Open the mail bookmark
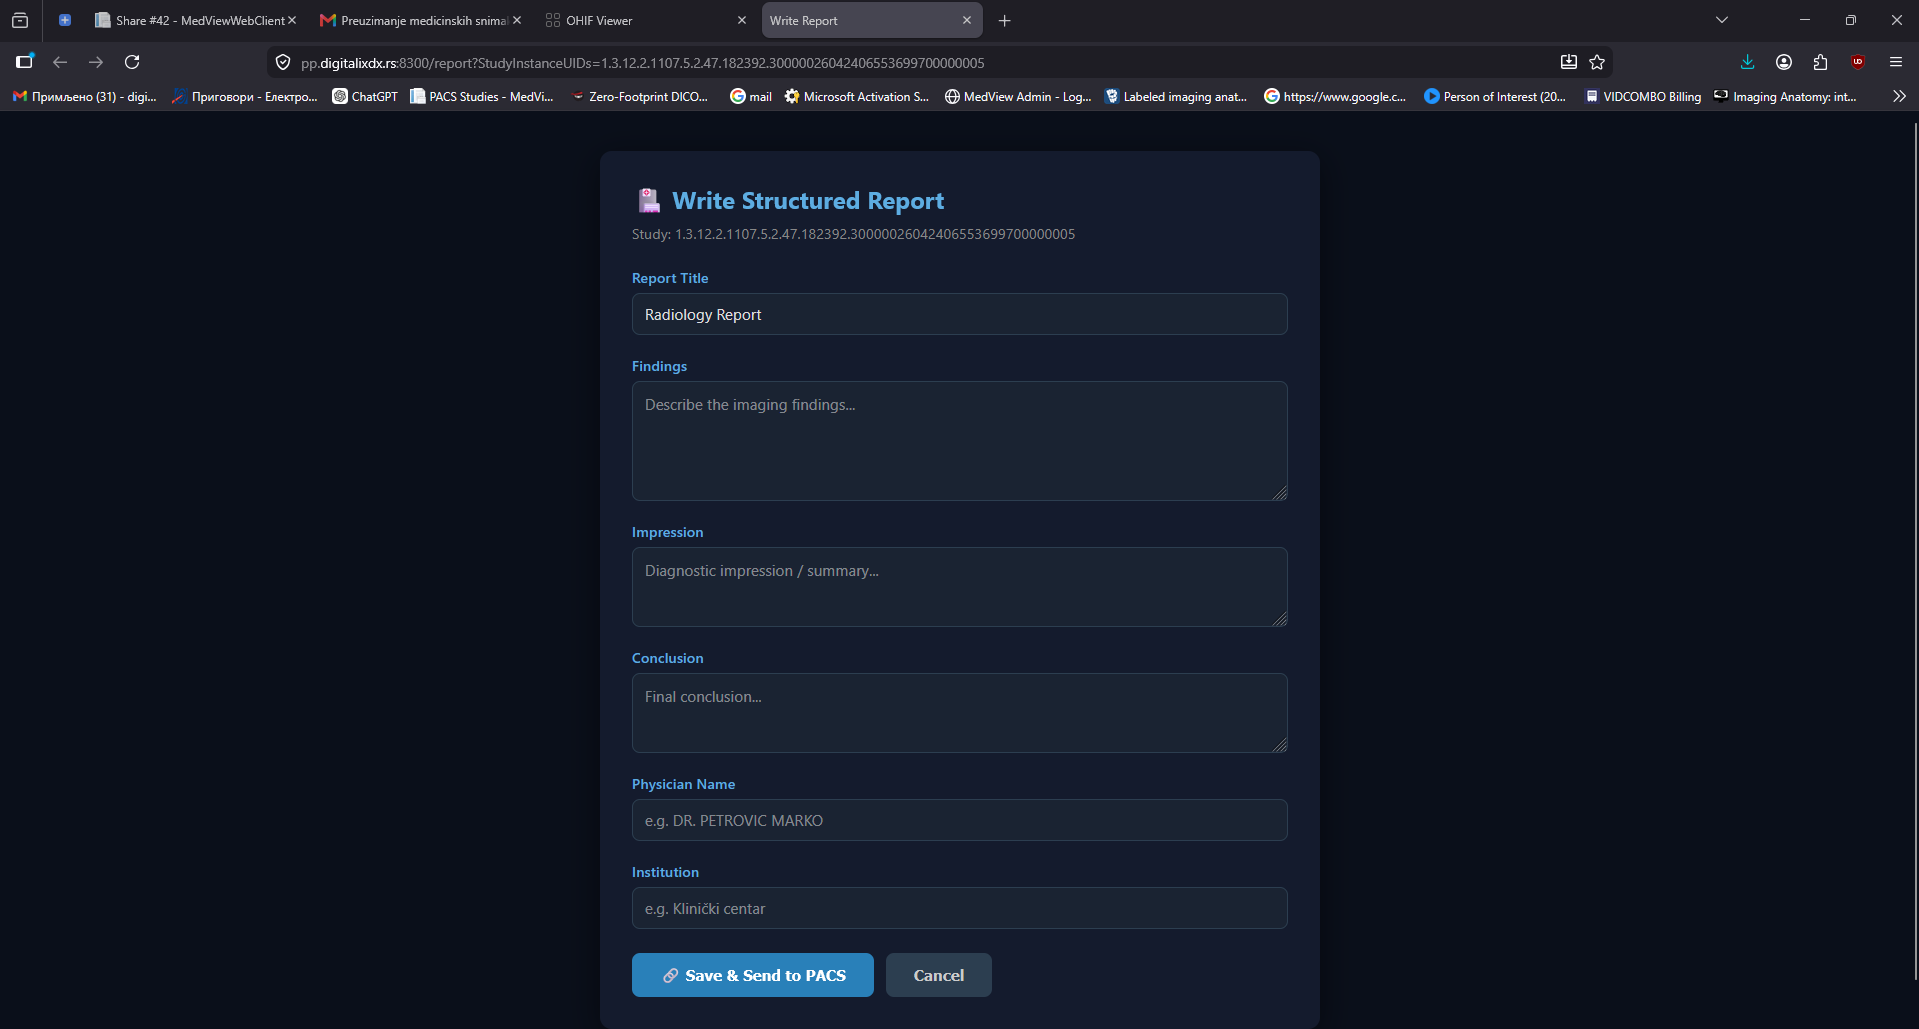The image size is (1919, 1029). (751, 96)
